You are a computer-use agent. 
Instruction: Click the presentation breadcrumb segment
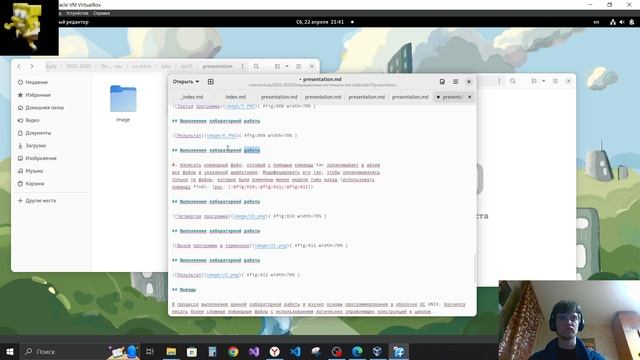coord(218,66)
